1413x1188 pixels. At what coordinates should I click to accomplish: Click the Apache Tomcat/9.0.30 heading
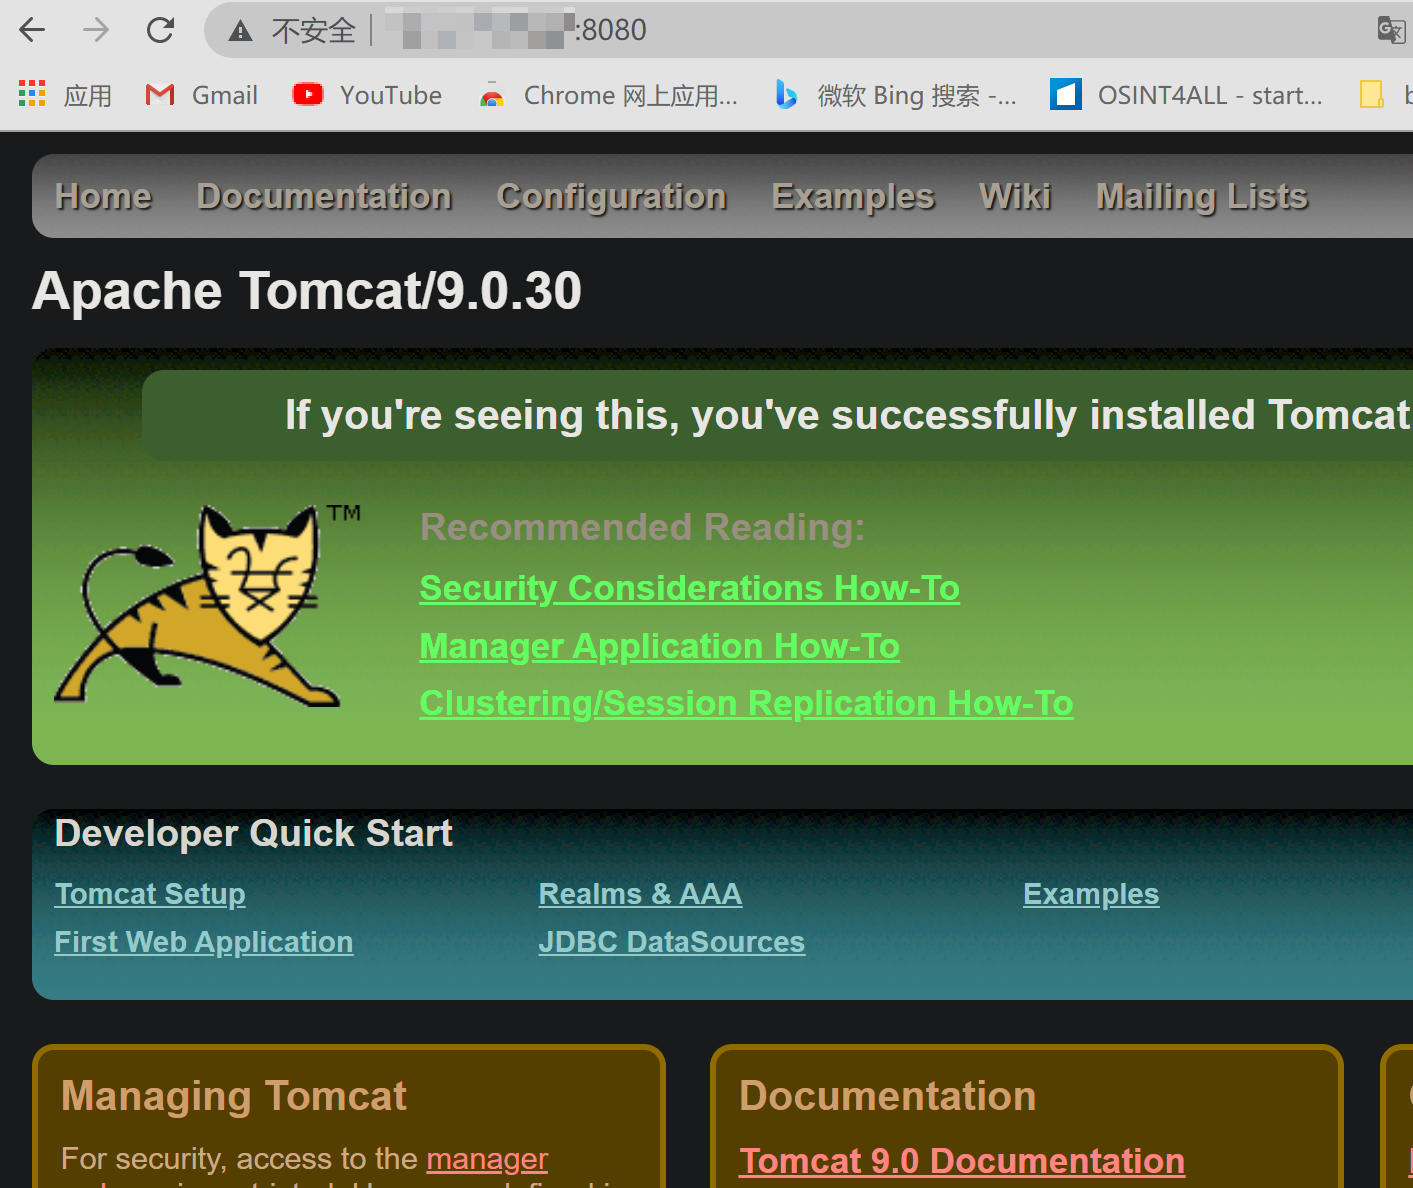point(307,291)
